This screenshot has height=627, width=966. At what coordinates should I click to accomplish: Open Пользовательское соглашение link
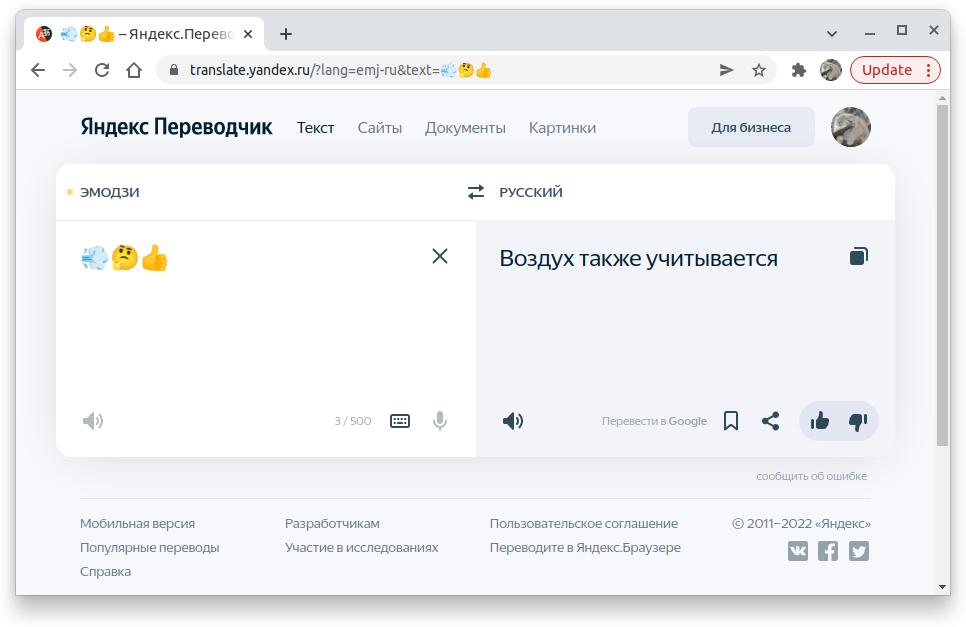coord(584,524)
